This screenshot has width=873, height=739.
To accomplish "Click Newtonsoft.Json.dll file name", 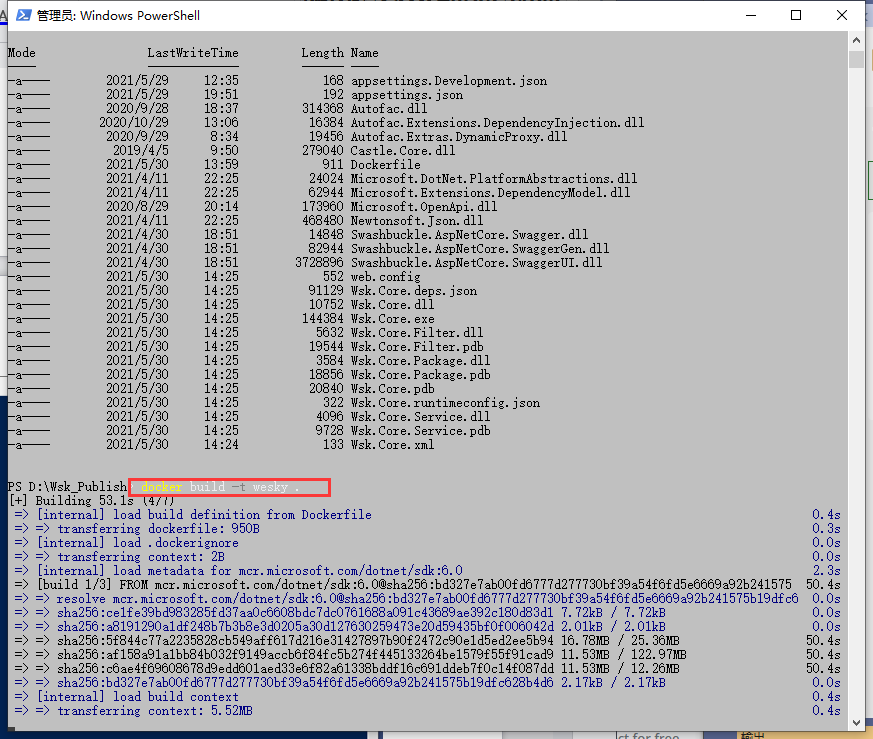I will (417, 221).
